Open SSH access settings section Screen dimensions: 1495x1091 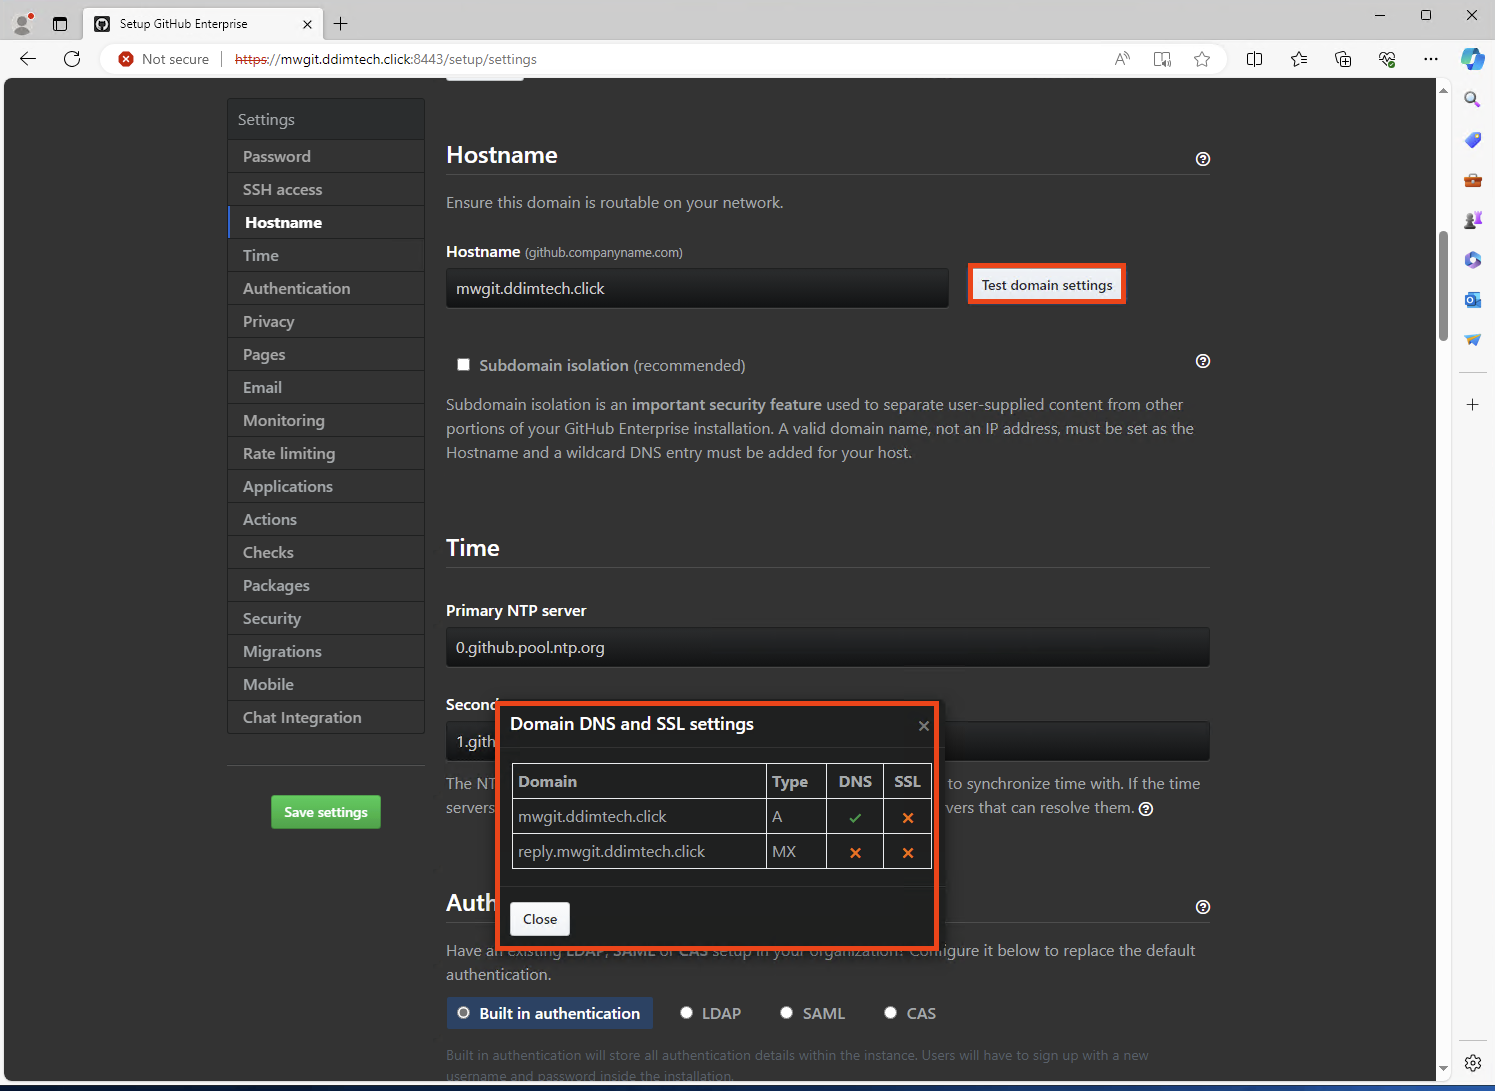326,189
